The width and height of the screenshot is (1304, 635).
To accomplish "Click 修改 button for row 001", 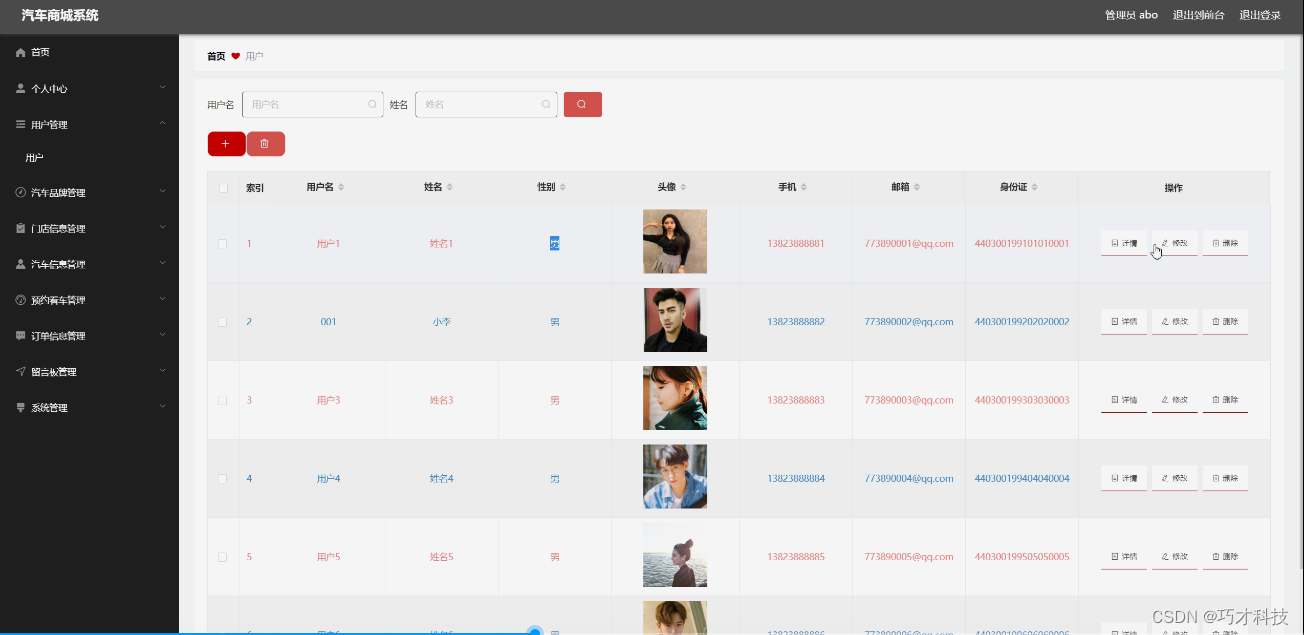I will [1174, 322].
